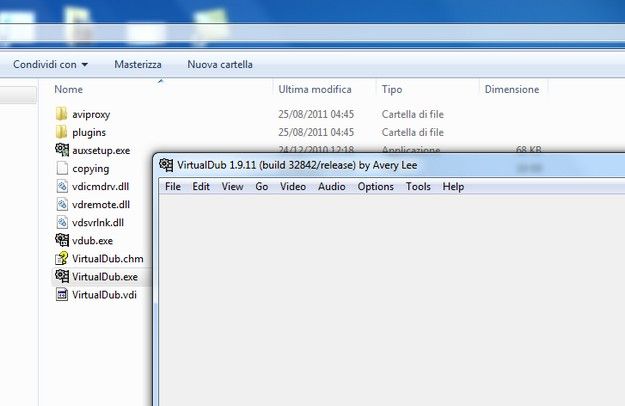Open the Options menu in VirtualDub
The height and width of the screenshot is (406, 625).
375,186
